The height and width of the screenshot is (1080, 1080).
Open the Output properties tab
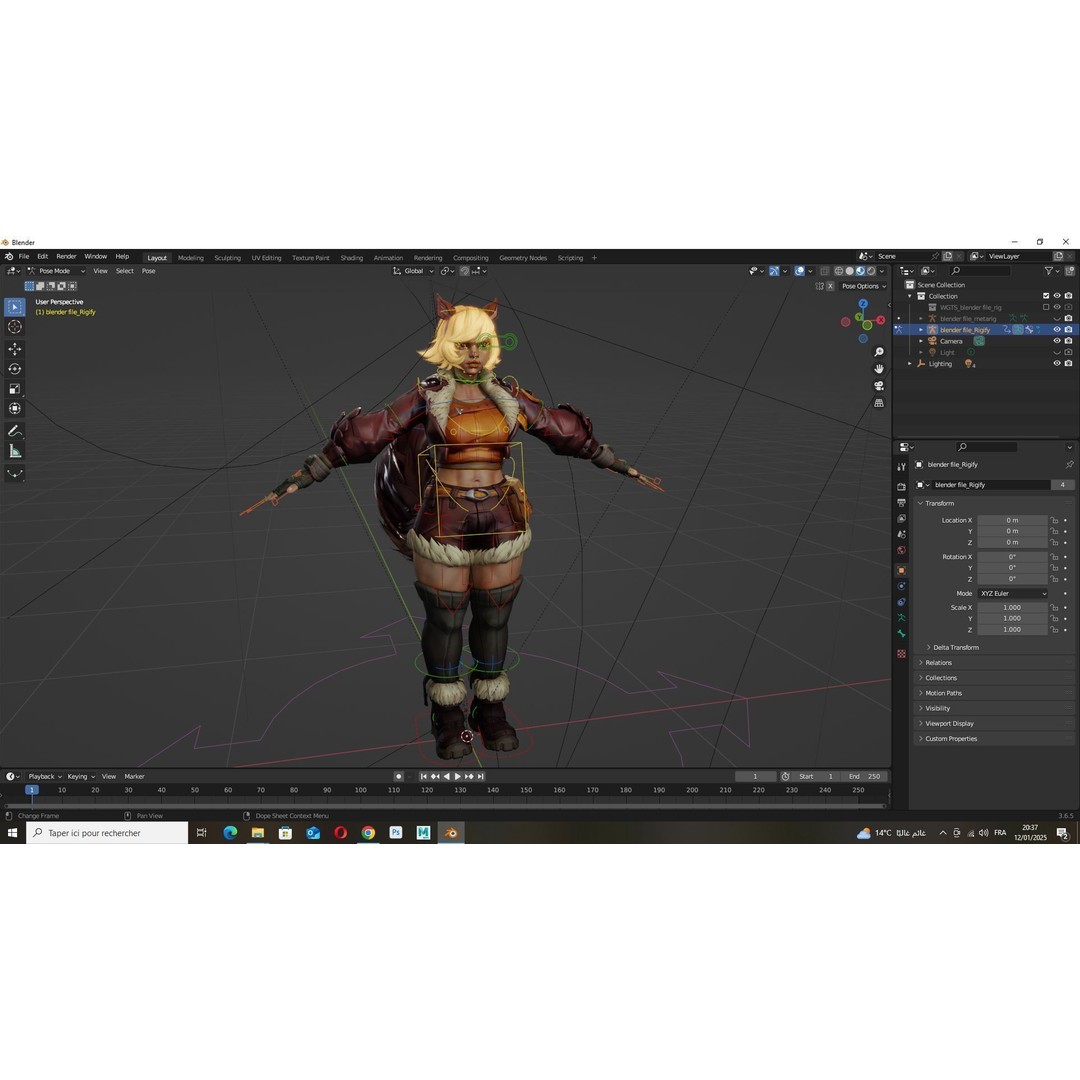coord(901,503)
